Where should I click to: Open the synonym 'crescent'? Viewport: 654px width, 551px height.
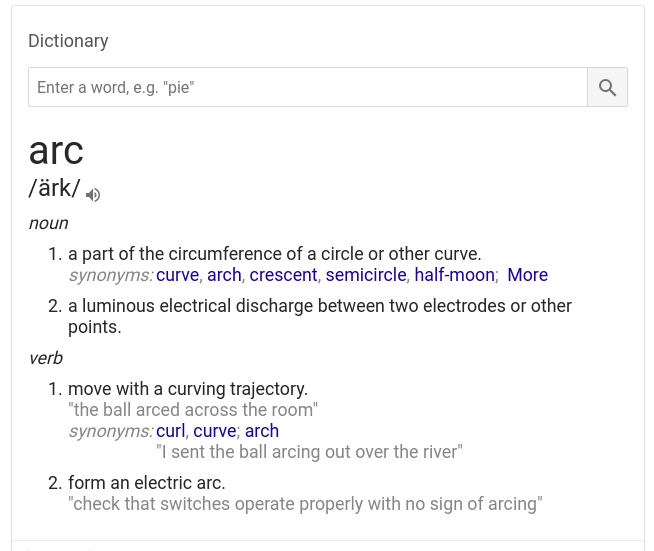click(284, 275)
